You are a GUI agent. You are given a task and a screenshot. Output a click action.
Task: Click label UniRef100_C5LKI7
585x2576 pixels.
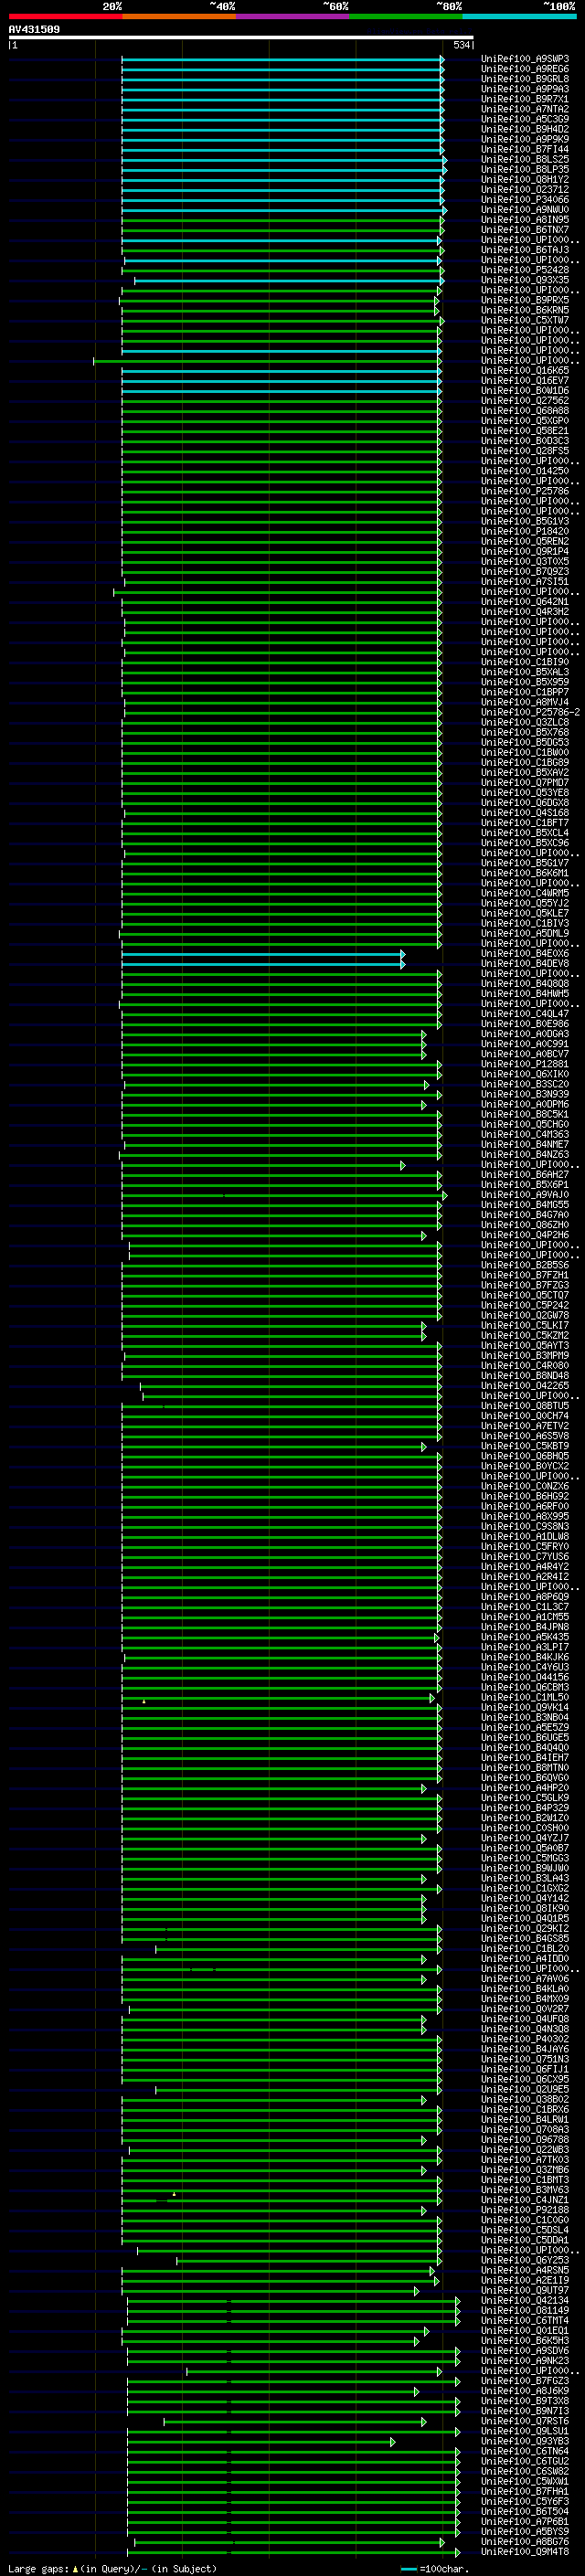[x=525, y=1326]
